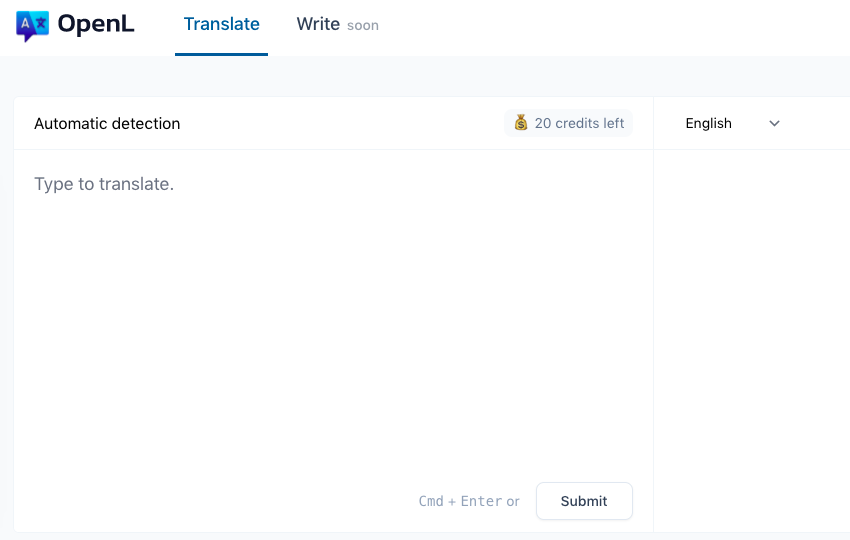Viewport: 850px width, 540px height.
Task: Click the OpenL brand name text
Action: click(x=96, y=25)
